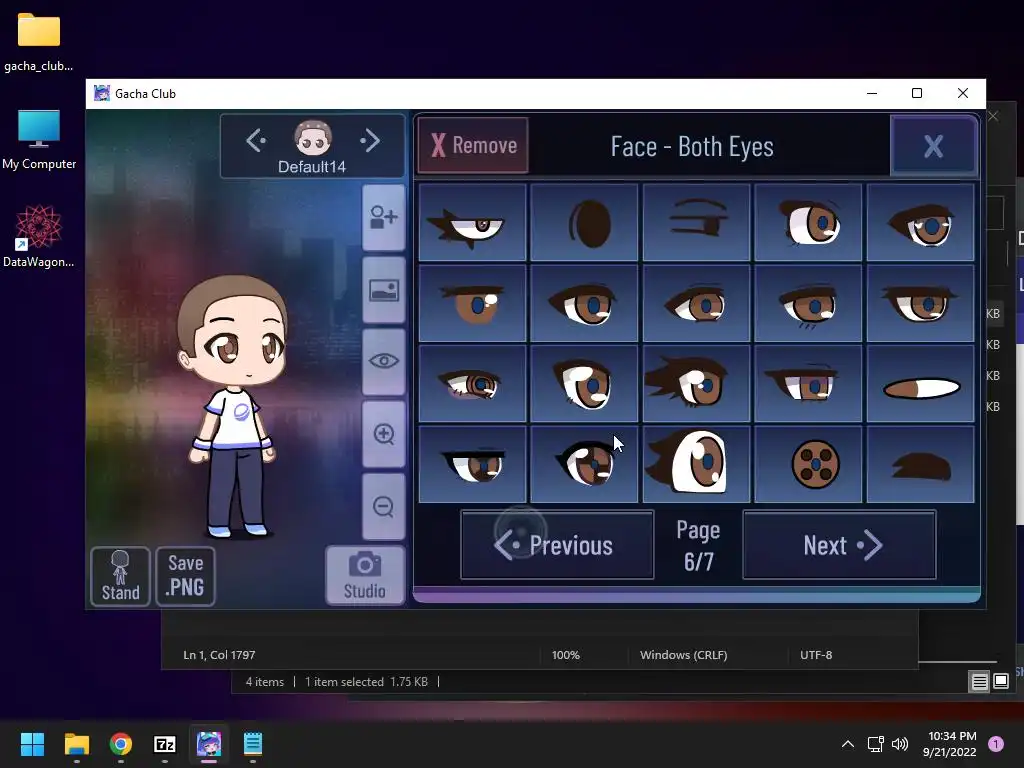Click "4 items" in Explorer status bar
The image size is (1024, 768).
click(x=264, y=682)
